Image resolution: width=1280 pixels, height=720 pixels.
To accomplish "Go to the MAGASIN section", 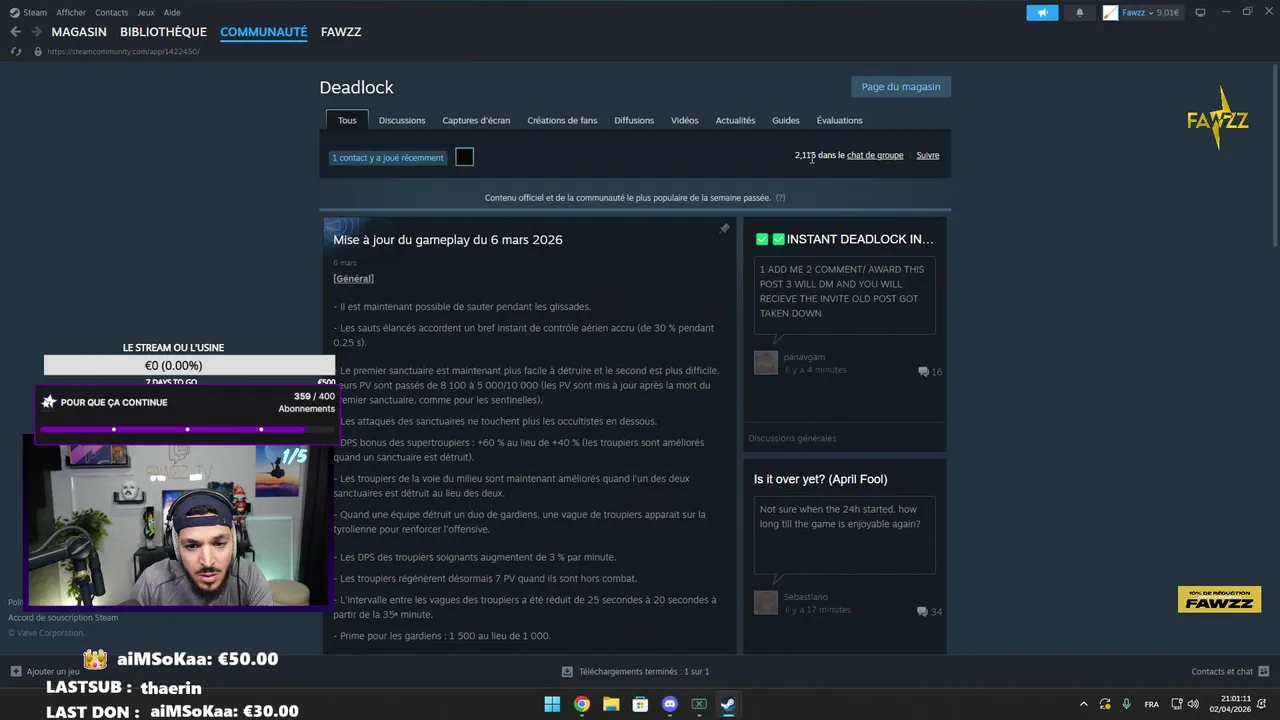I will (x=79, y=32).
